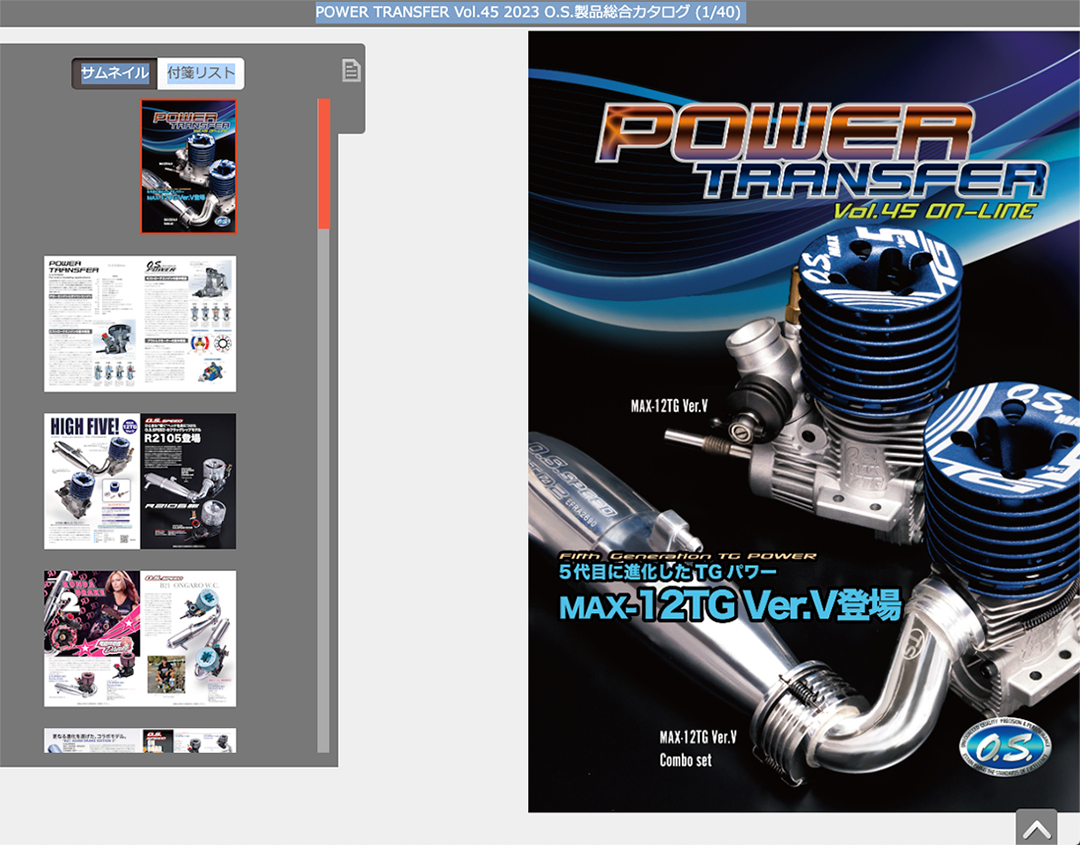Click the orange thumbnail scrollbar handle
Viewport: 1080px width, 845px height.
tap(324, 163)
